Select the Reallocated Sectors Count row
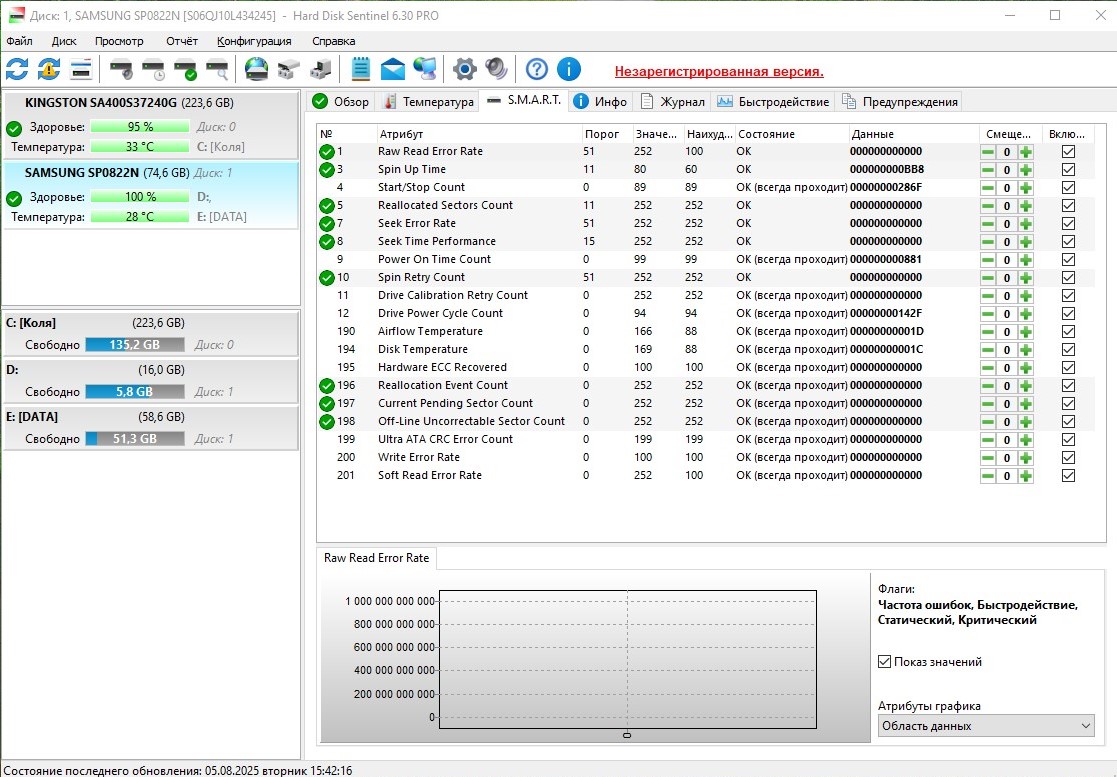The width and height of the screenshot is (1117, 777). coord(445,206)
